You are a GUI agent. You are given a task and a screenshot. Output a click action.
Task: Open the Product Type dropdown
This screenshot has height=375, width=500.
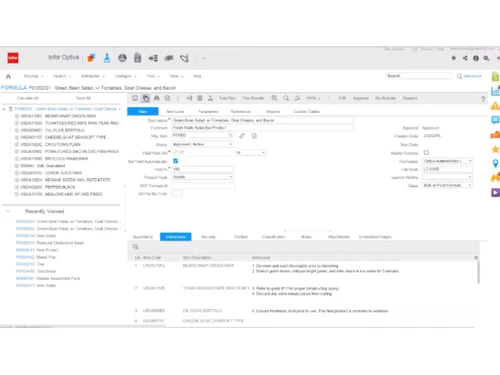pos(202,177)
